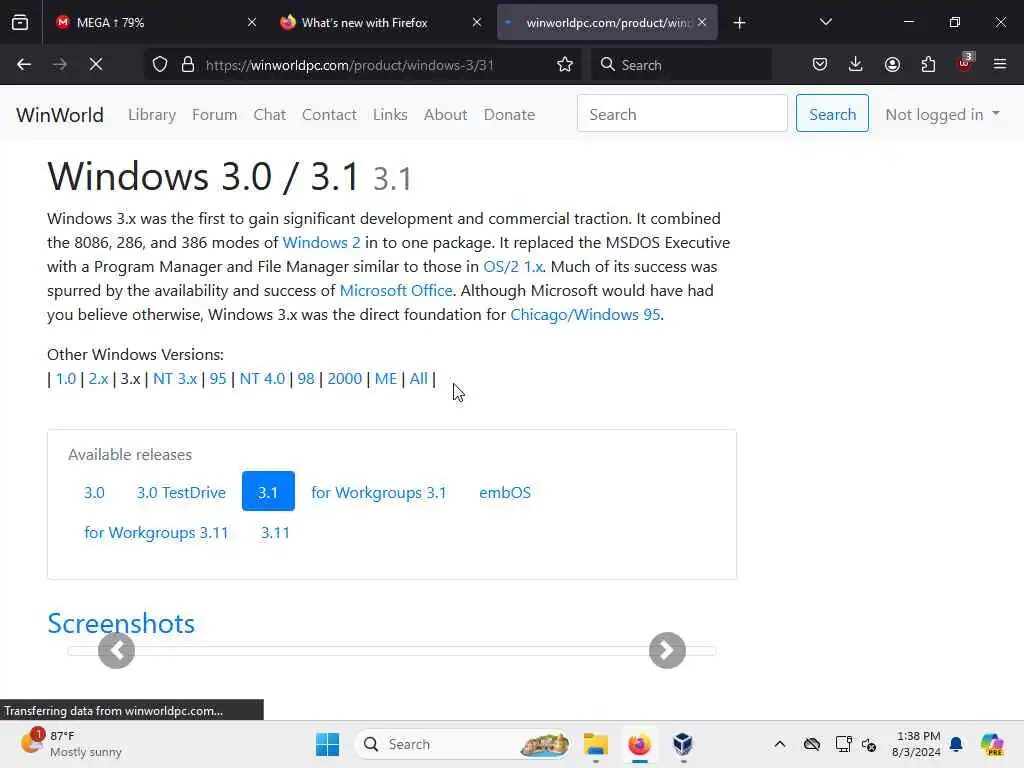
Task: Show hidden system tray icons
Action: 780,744
